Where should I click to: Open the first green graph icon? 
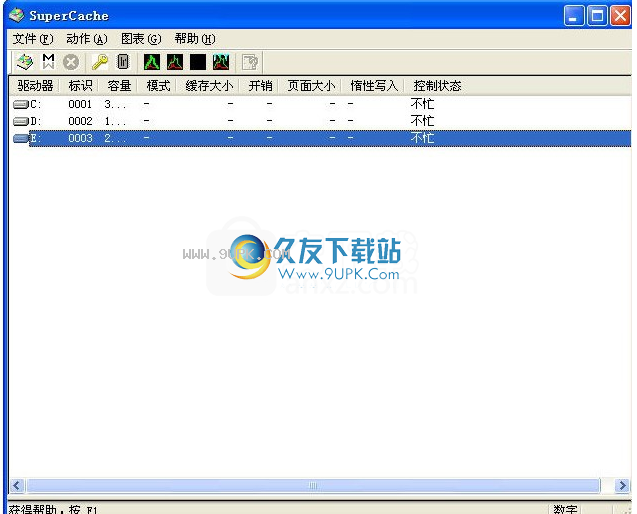tap(152, 62)
